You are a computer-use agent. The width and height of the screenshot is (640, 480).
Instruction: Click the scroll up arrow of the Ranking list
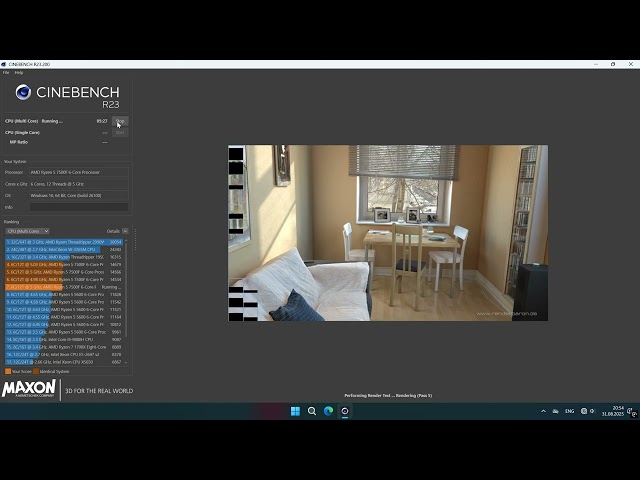tap(126, 241)
